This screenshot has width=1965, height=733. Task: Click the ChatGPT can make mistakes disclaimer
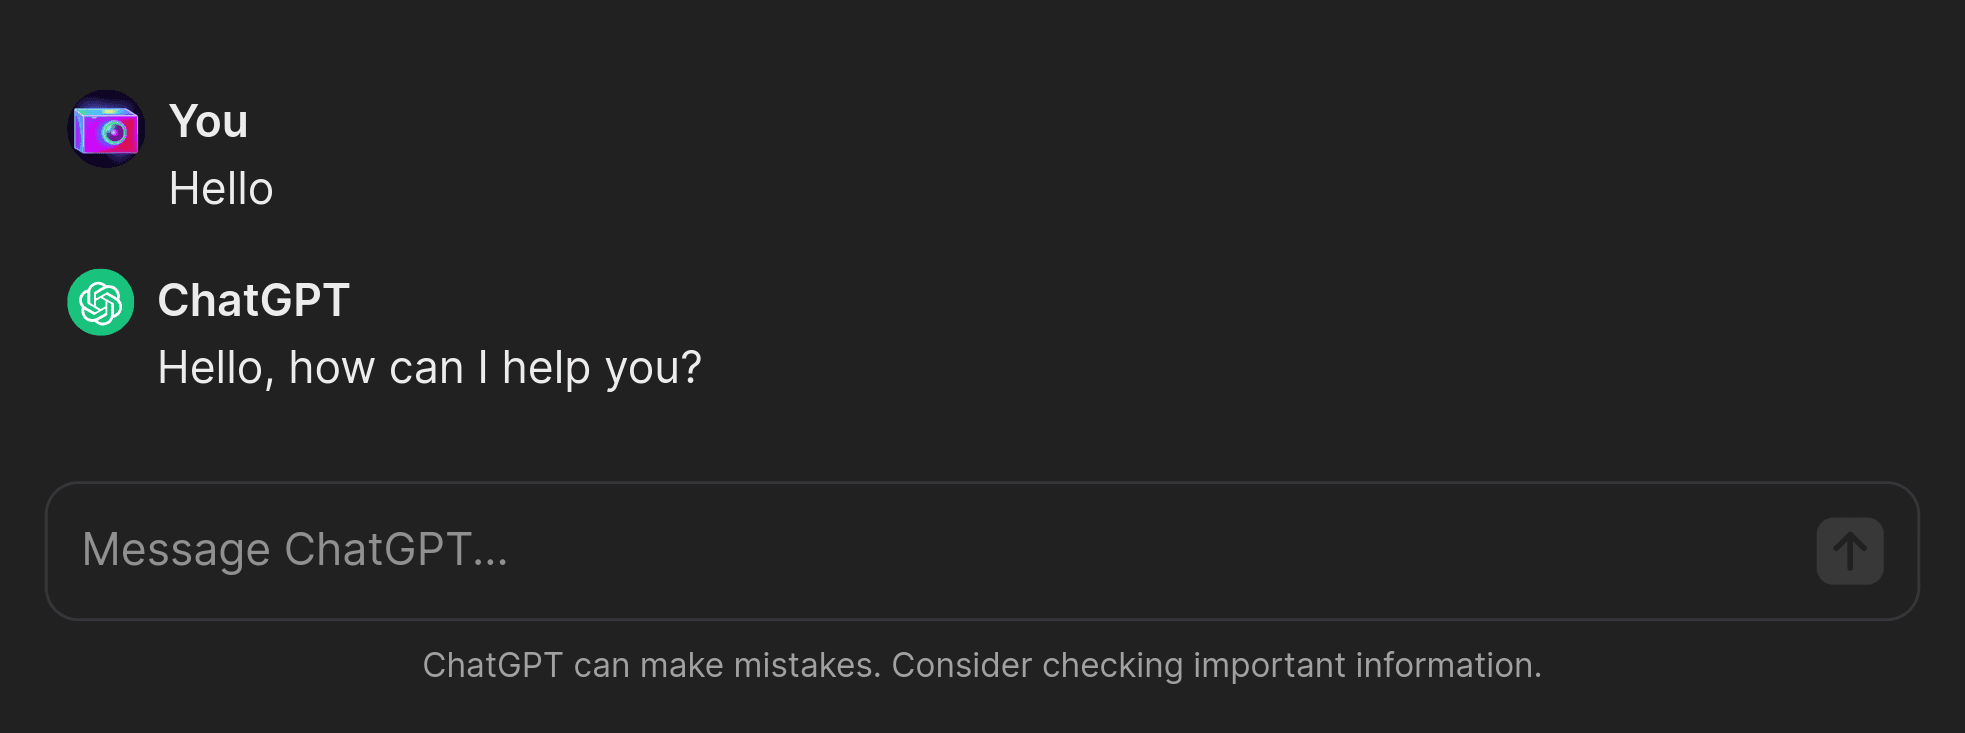982,665
